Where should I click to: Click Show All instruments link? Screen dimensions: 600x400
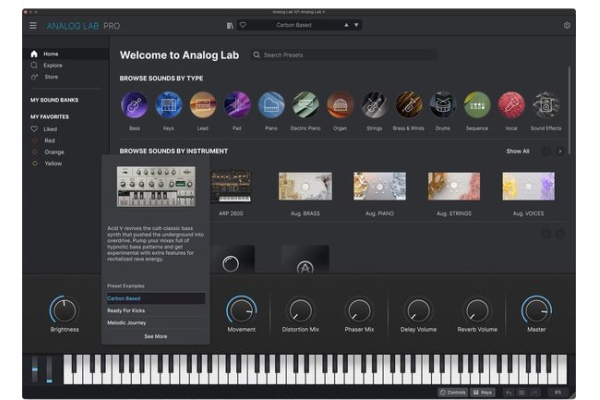(x=517, y=151)
